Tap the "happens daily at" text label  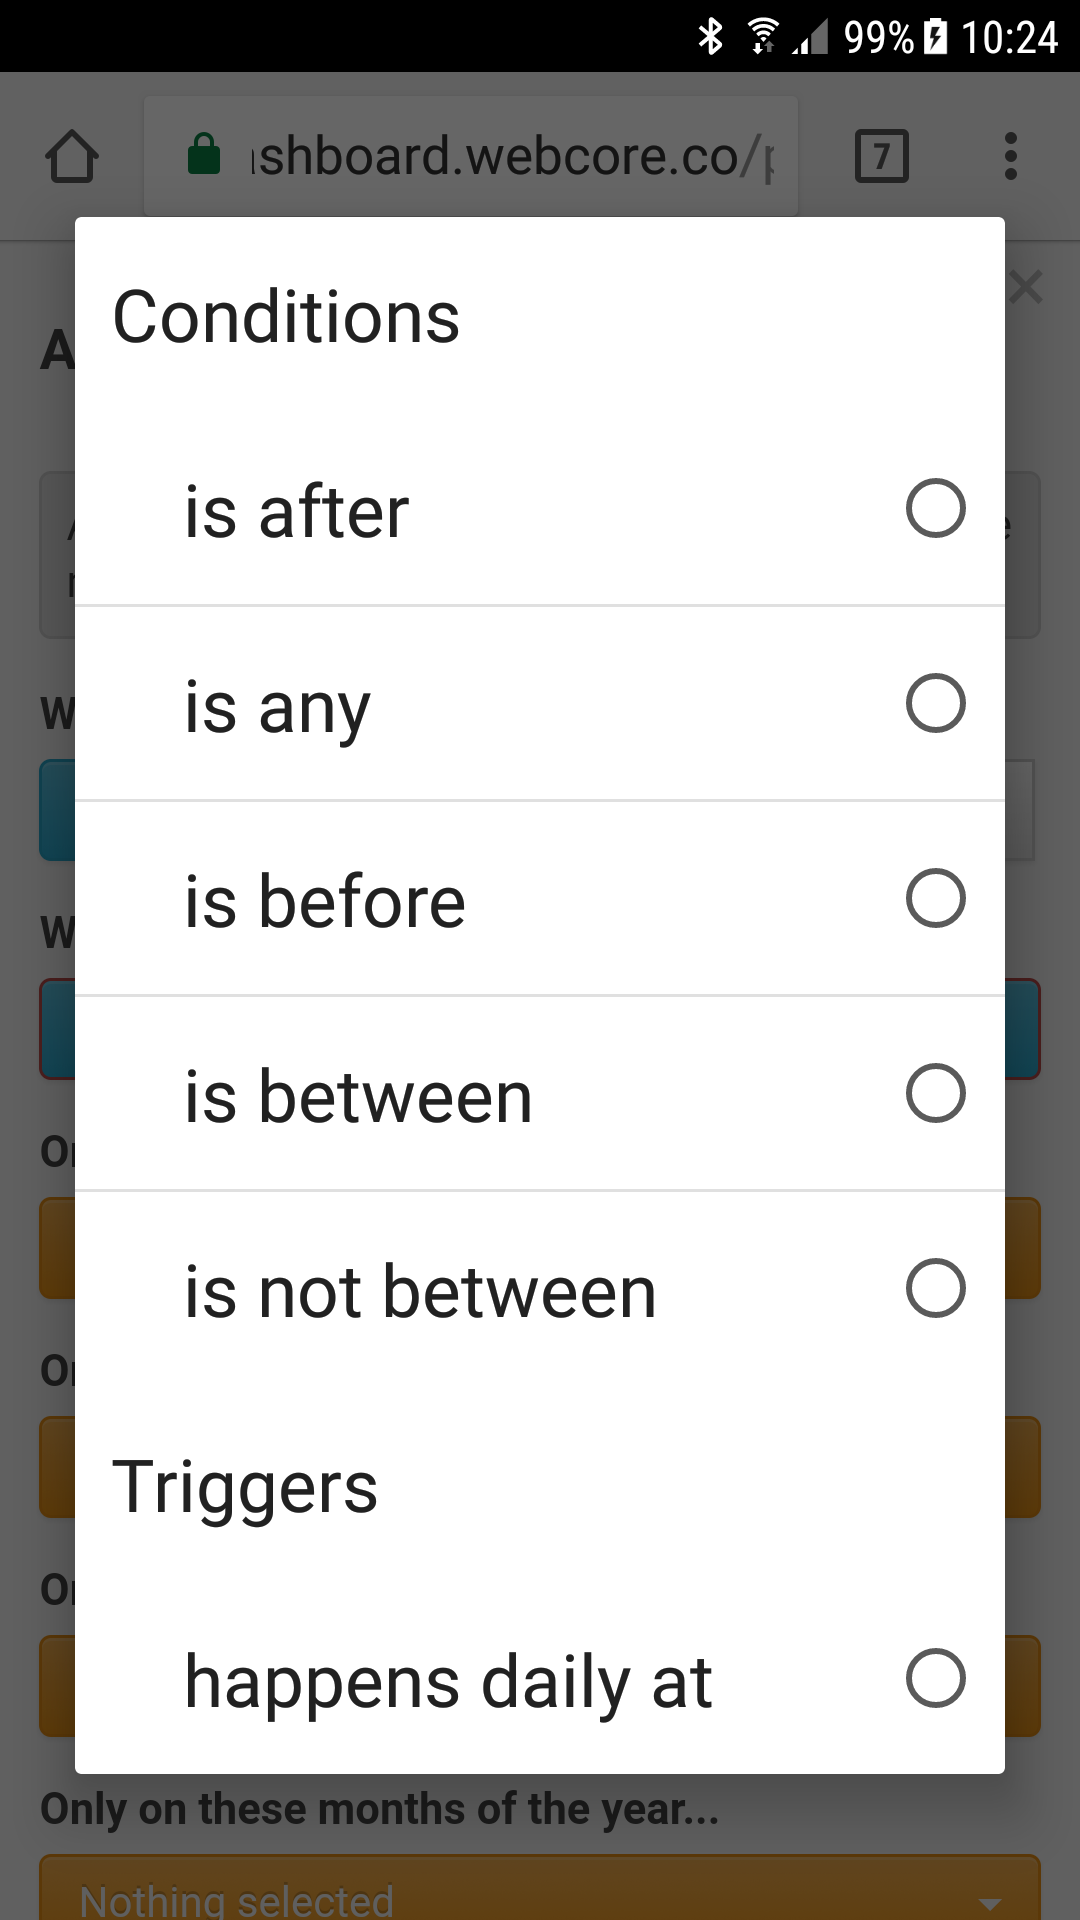448,1684
